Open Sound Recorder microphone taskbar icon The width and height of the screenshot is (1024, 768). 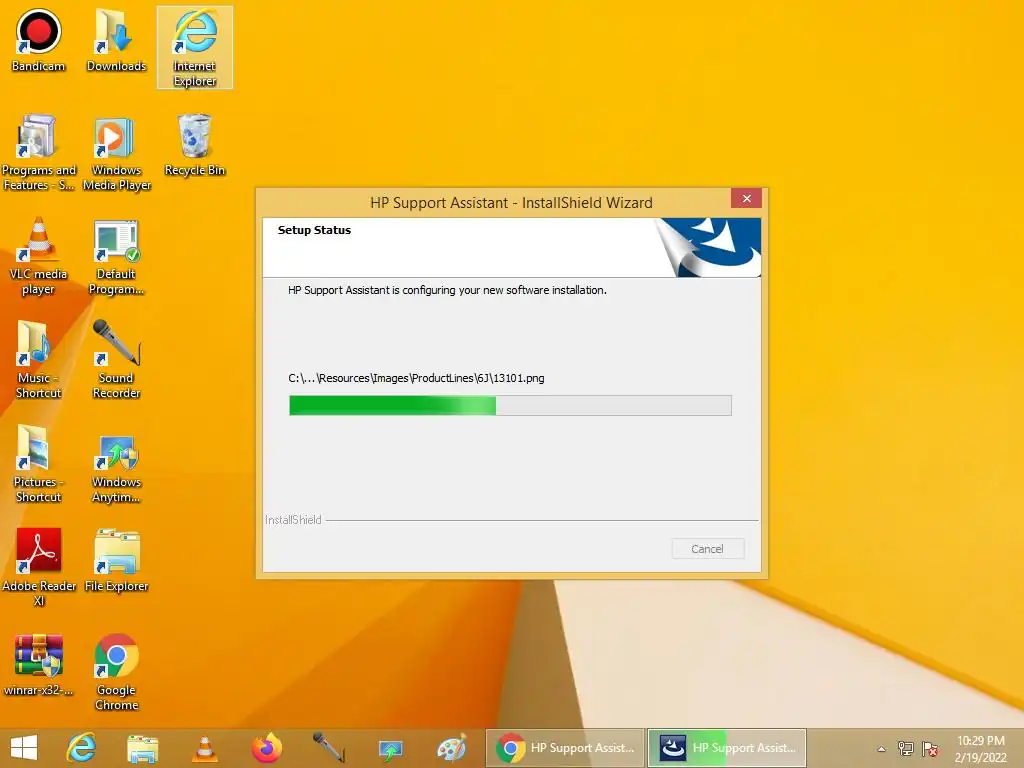coord(328,748)
